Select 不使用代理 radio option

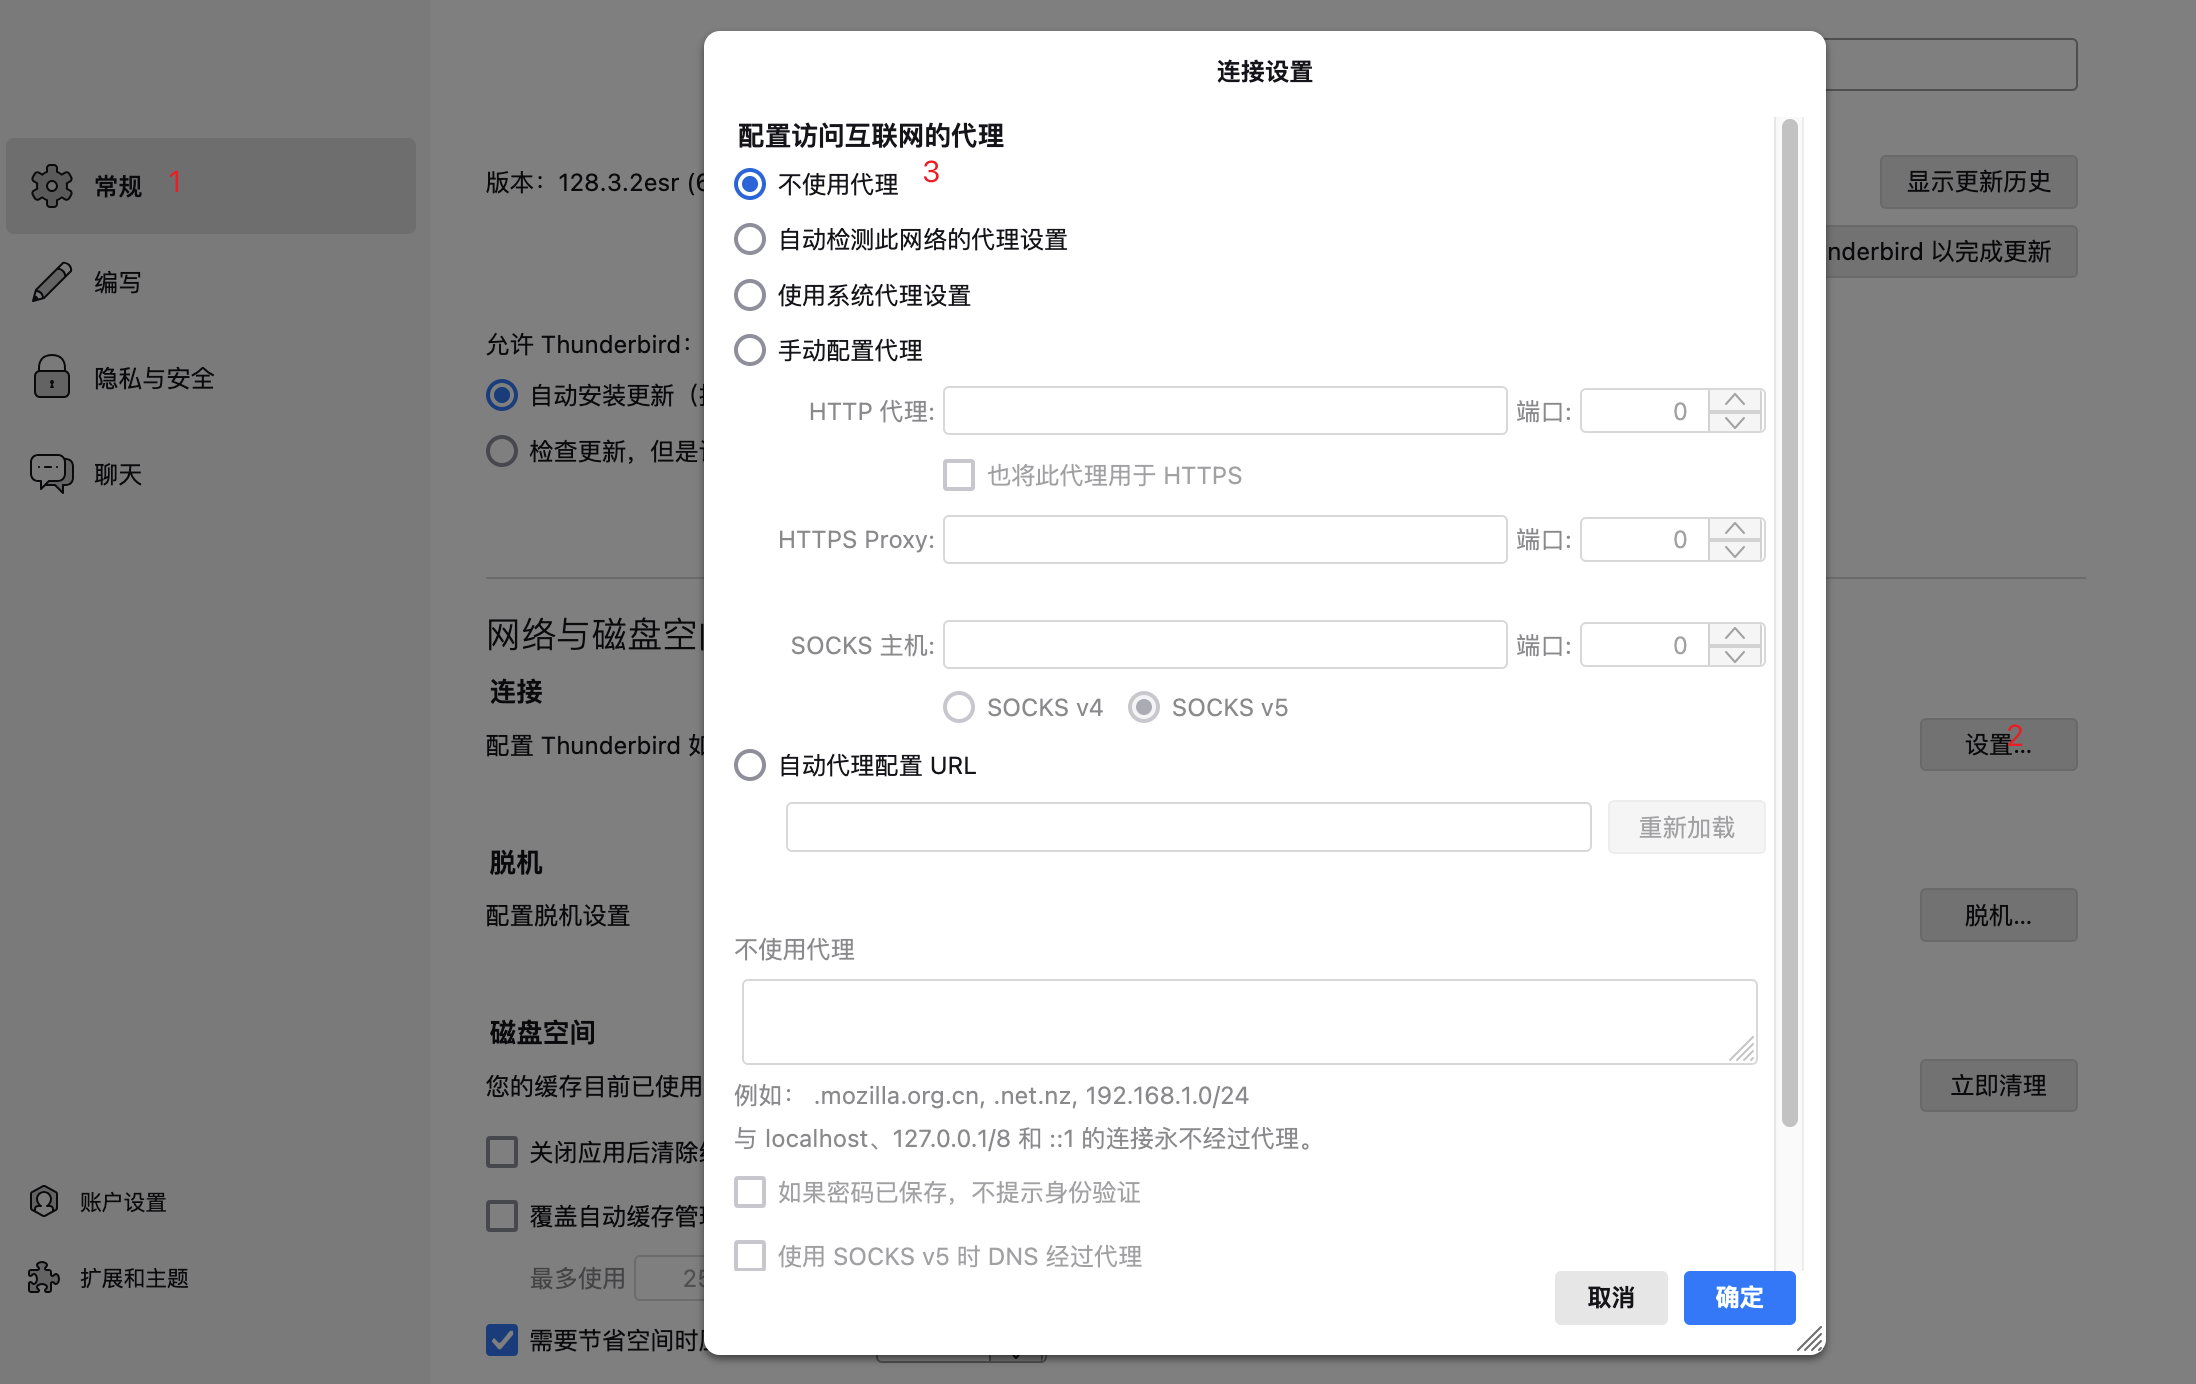coord(749,183)
